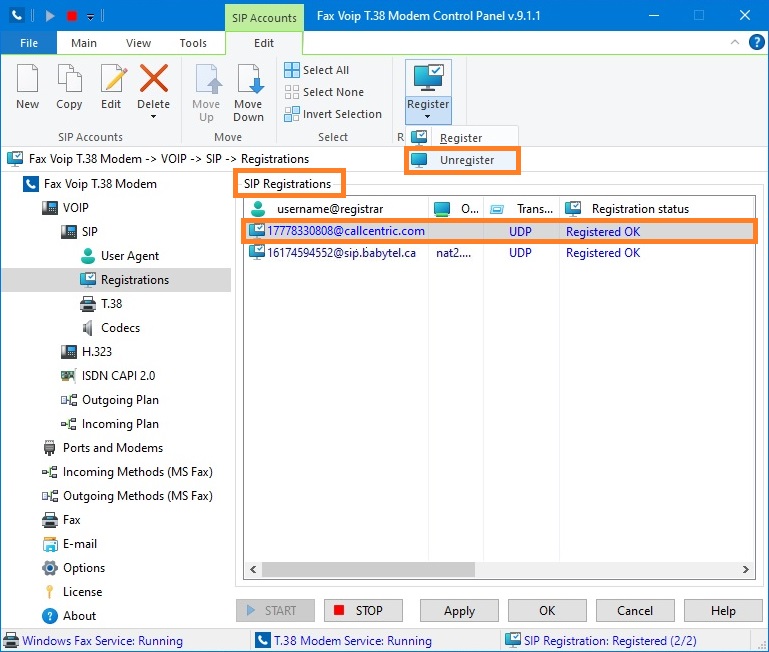Click the large Register monitor icon
This screenshot has width=769, height=652.
pos(428,78)
